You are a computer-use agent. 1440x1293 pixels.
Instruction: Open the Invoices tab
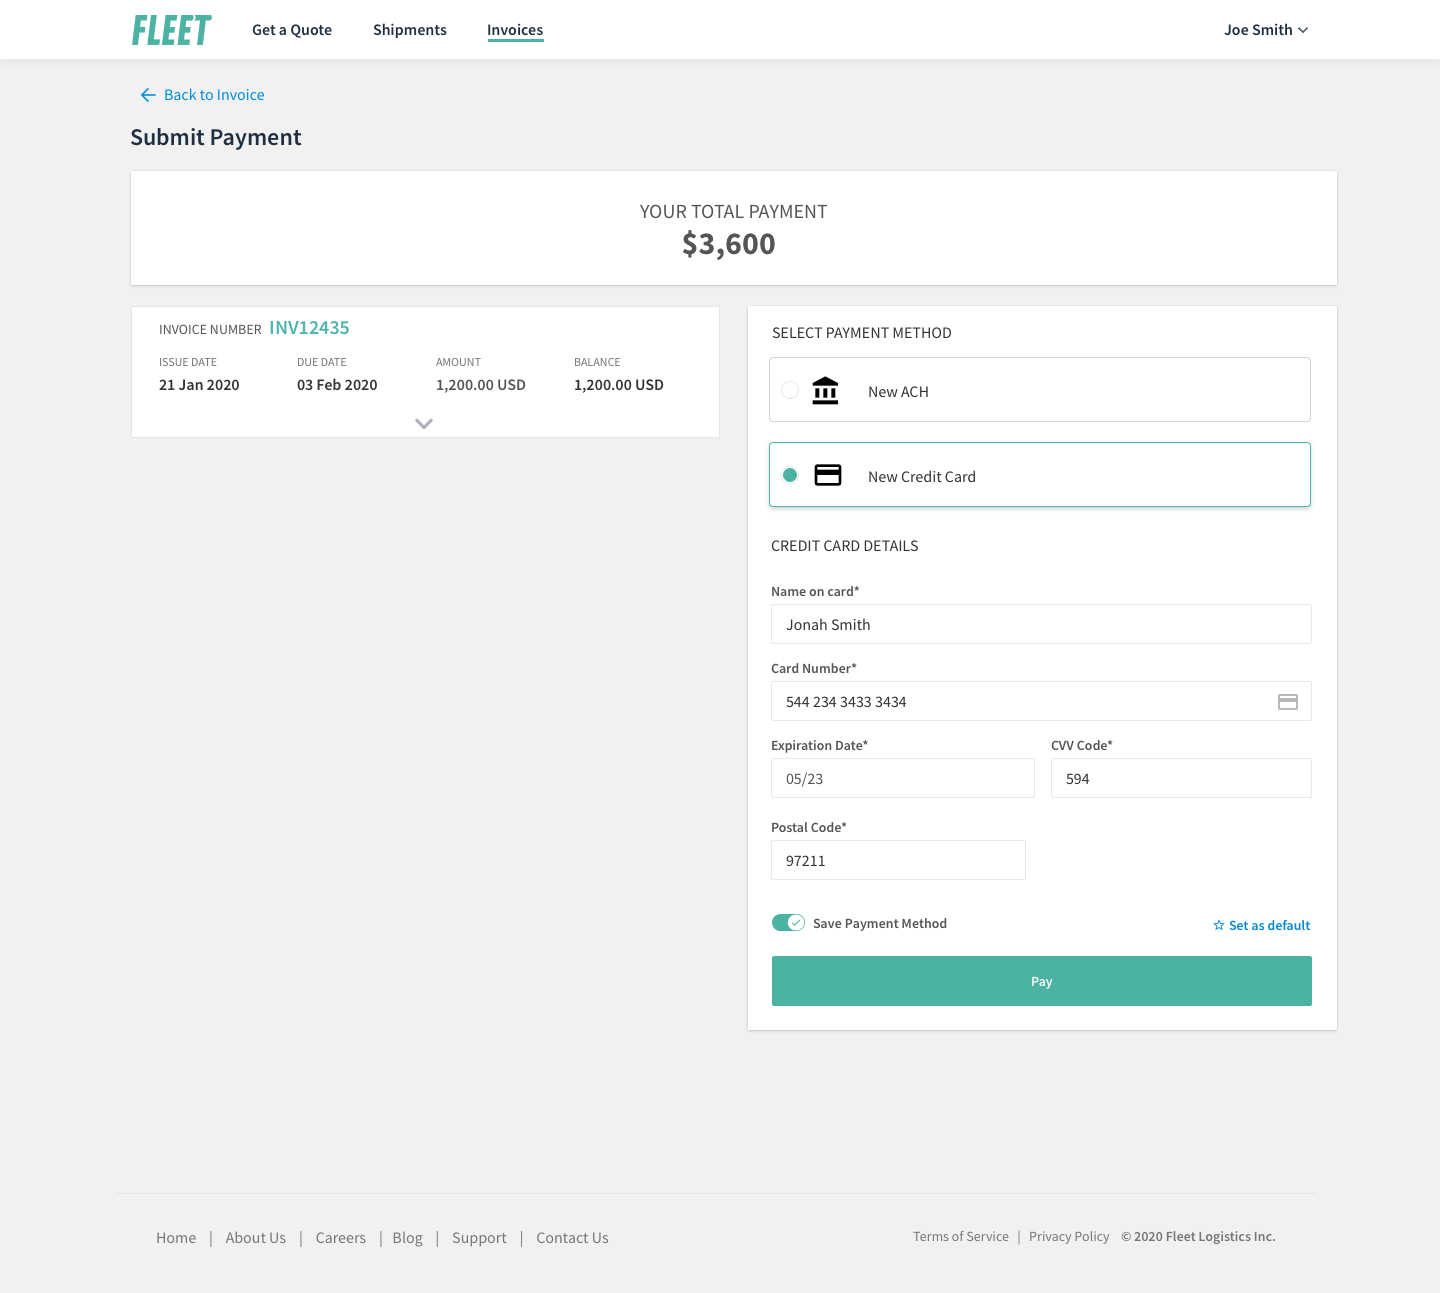(515, 30)
